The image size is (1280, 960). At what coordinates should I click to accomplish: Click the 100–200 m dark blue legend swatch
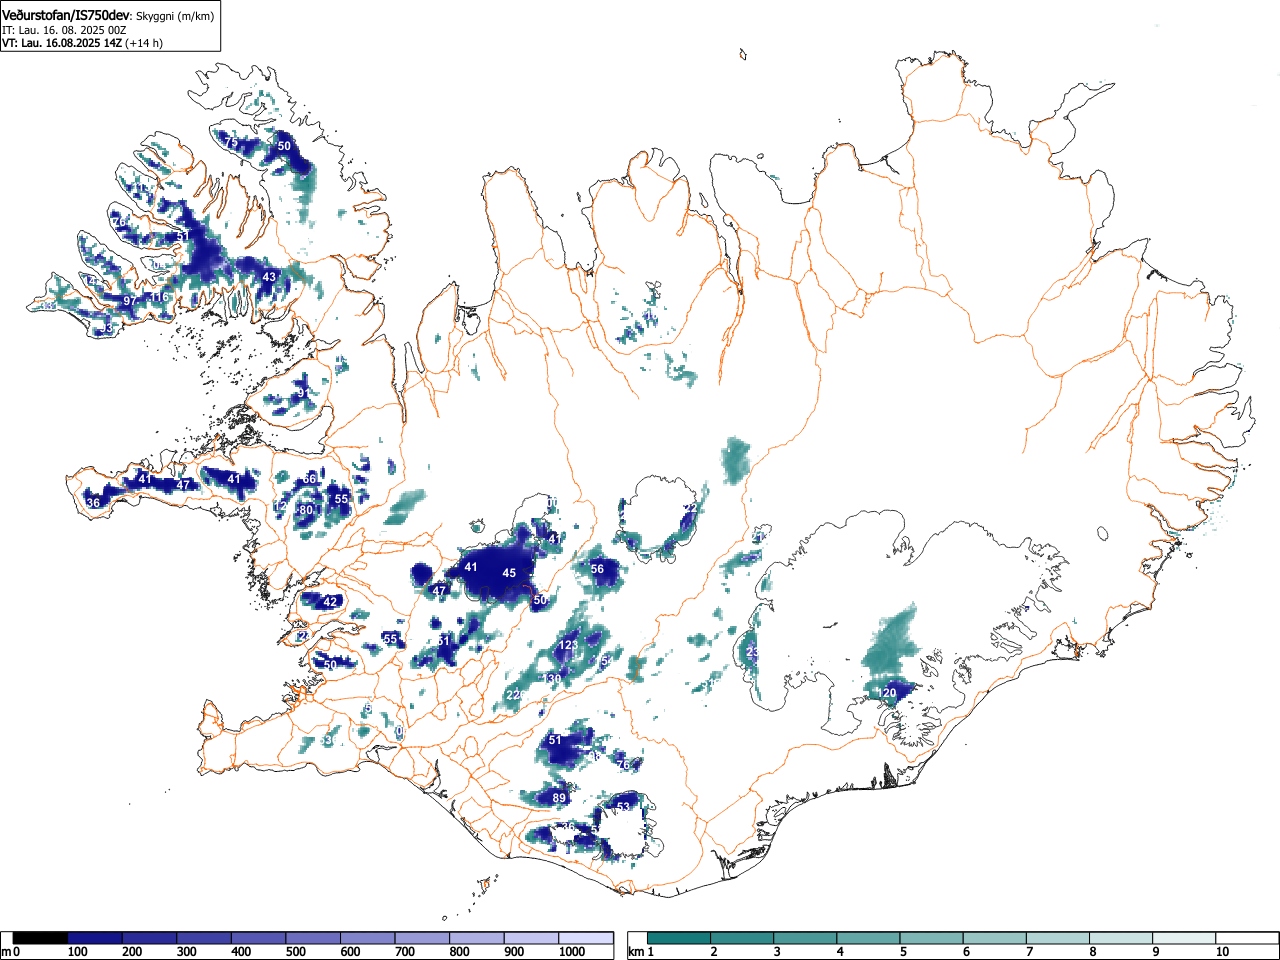pos(95,938)
